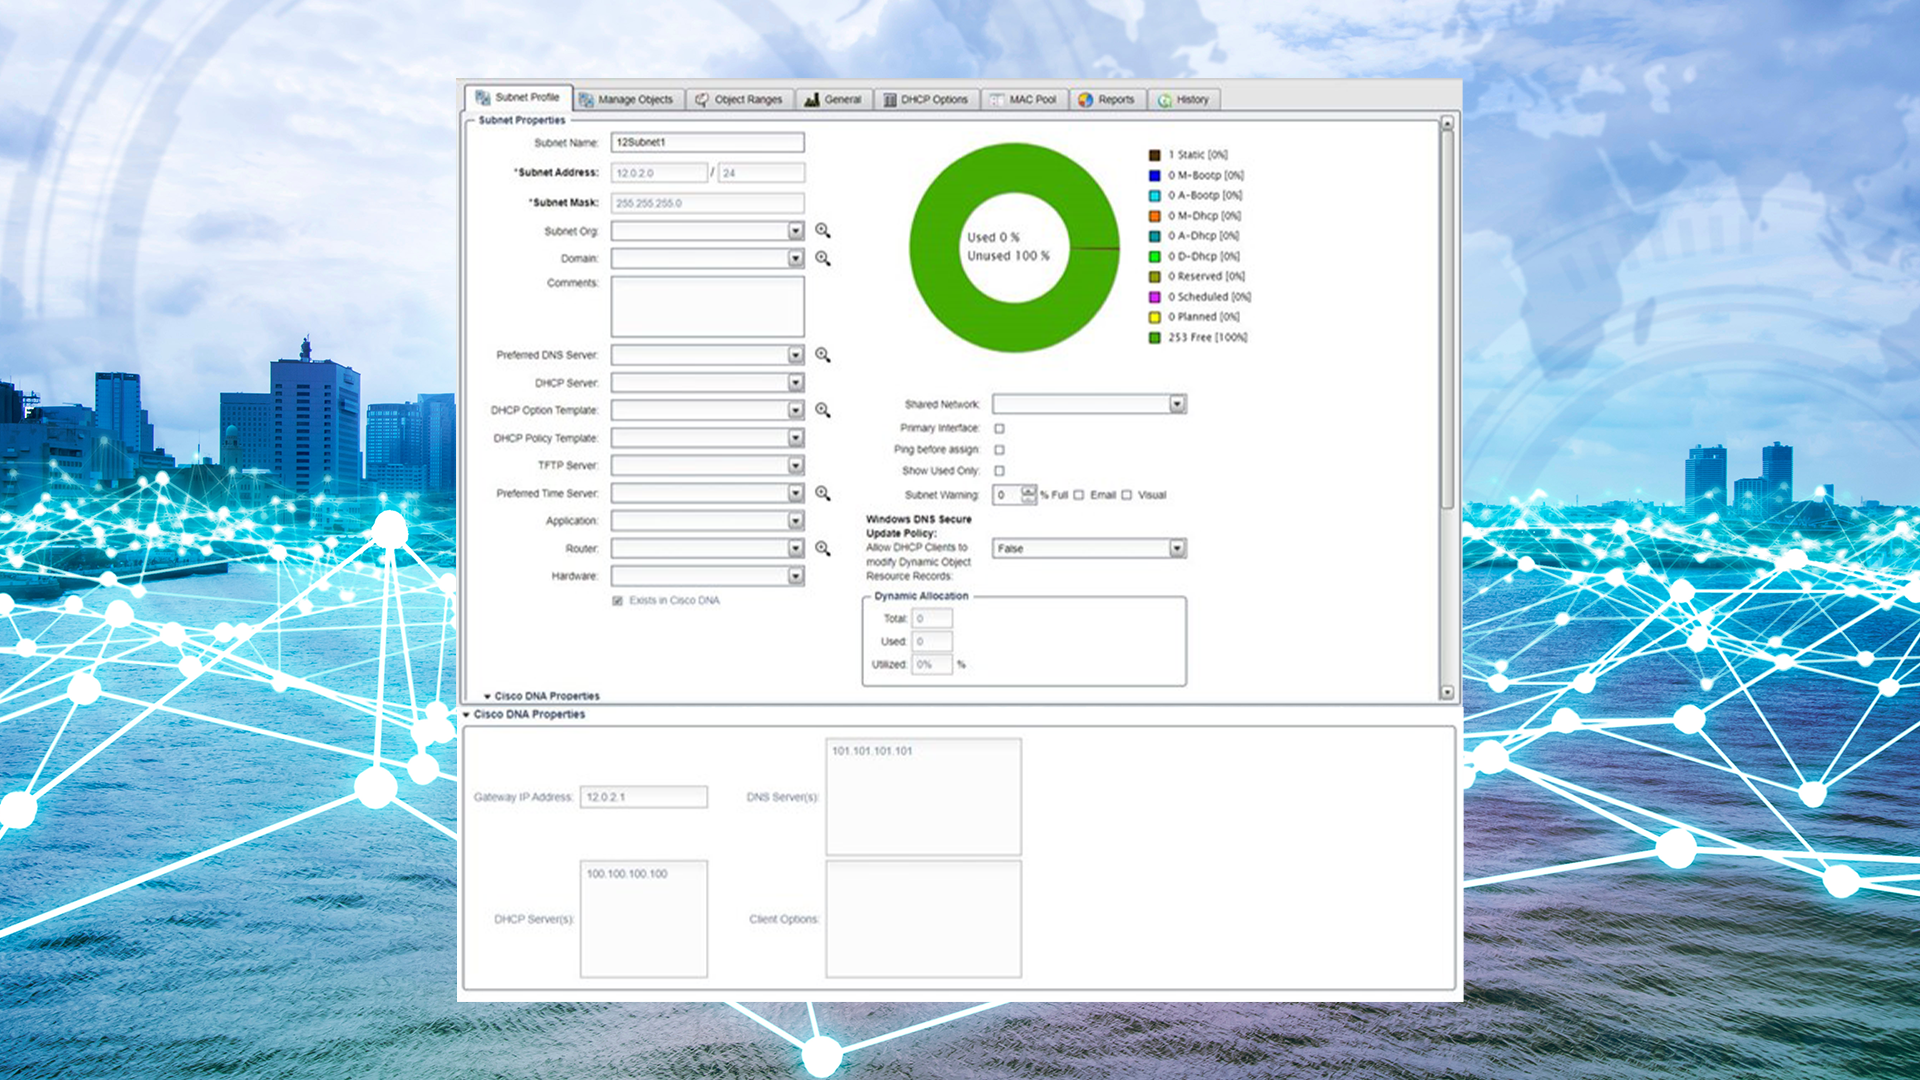This screenshot has width=1920, height=1080.
Task: Open Windows DNS Secure Update False dropdown
Action: (x=1177, y=548)
